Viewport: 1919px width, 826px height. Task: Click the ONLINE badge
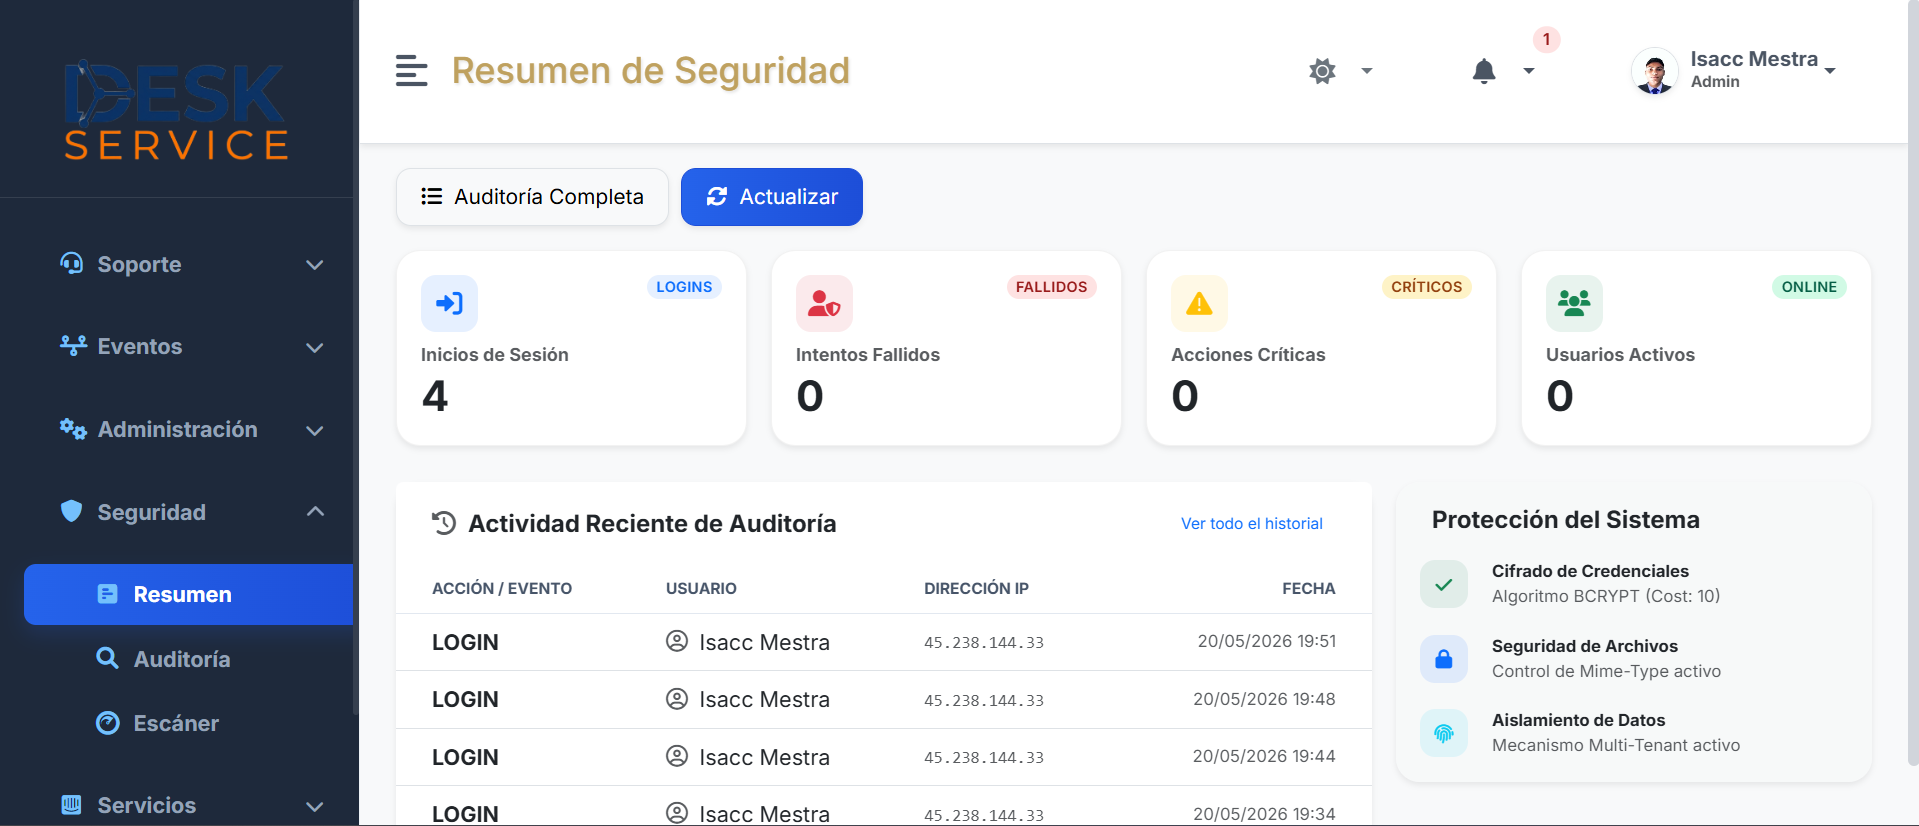[x=1809, y=287]
